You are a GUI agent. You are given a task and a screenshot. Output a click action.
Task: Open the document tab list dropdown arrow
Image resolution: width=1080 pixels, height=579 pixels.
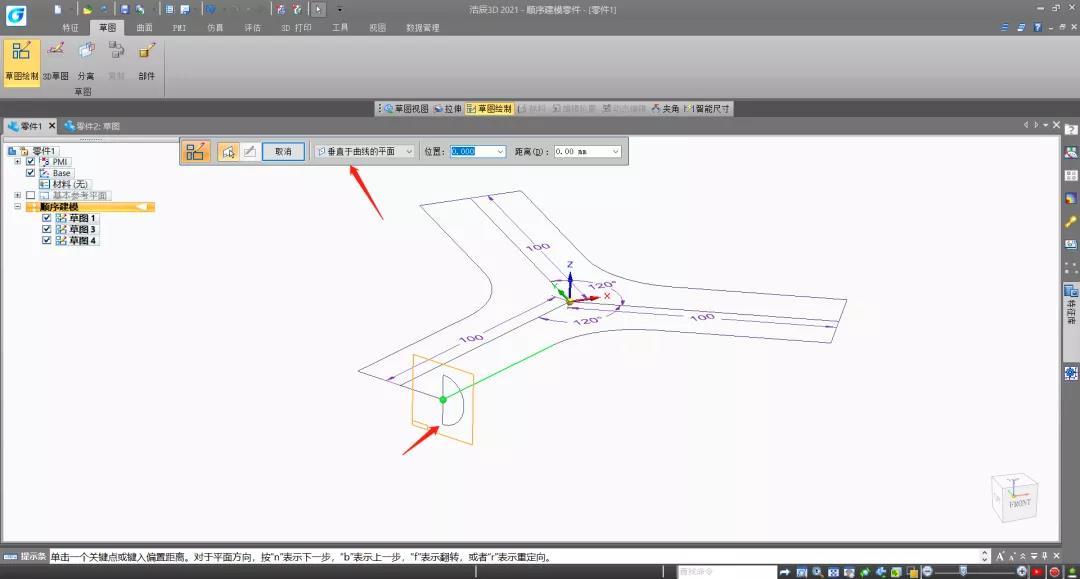1046,125
